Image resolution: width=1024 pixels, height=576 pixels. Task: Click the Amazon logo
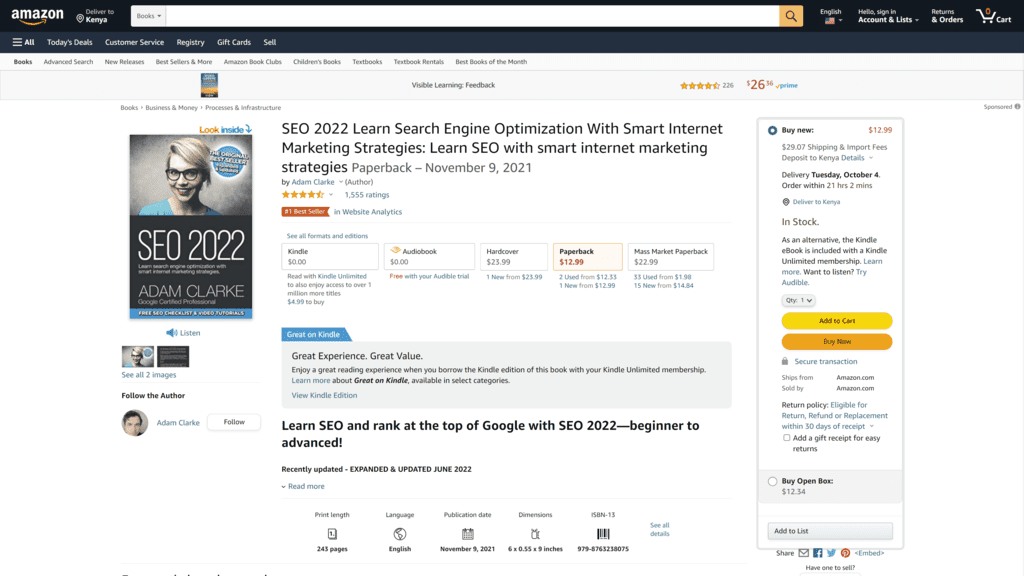37,16
